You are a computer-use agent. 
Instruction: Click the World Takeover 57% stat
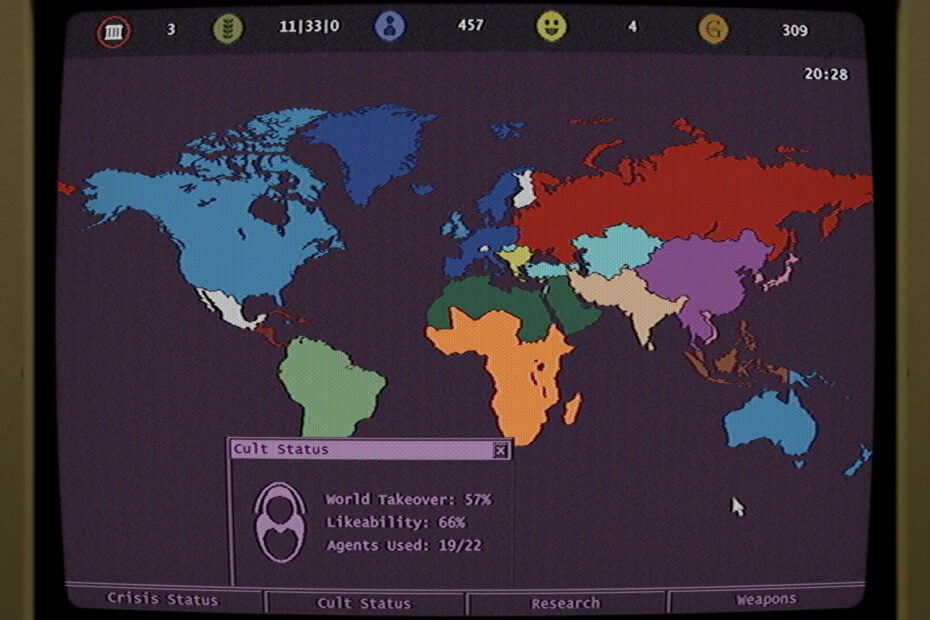408,499
